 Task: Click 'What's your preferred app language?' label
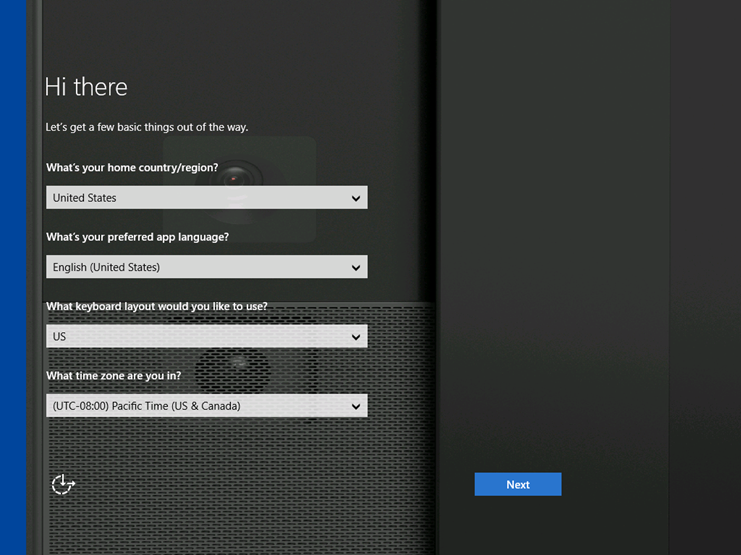[138, 237]
